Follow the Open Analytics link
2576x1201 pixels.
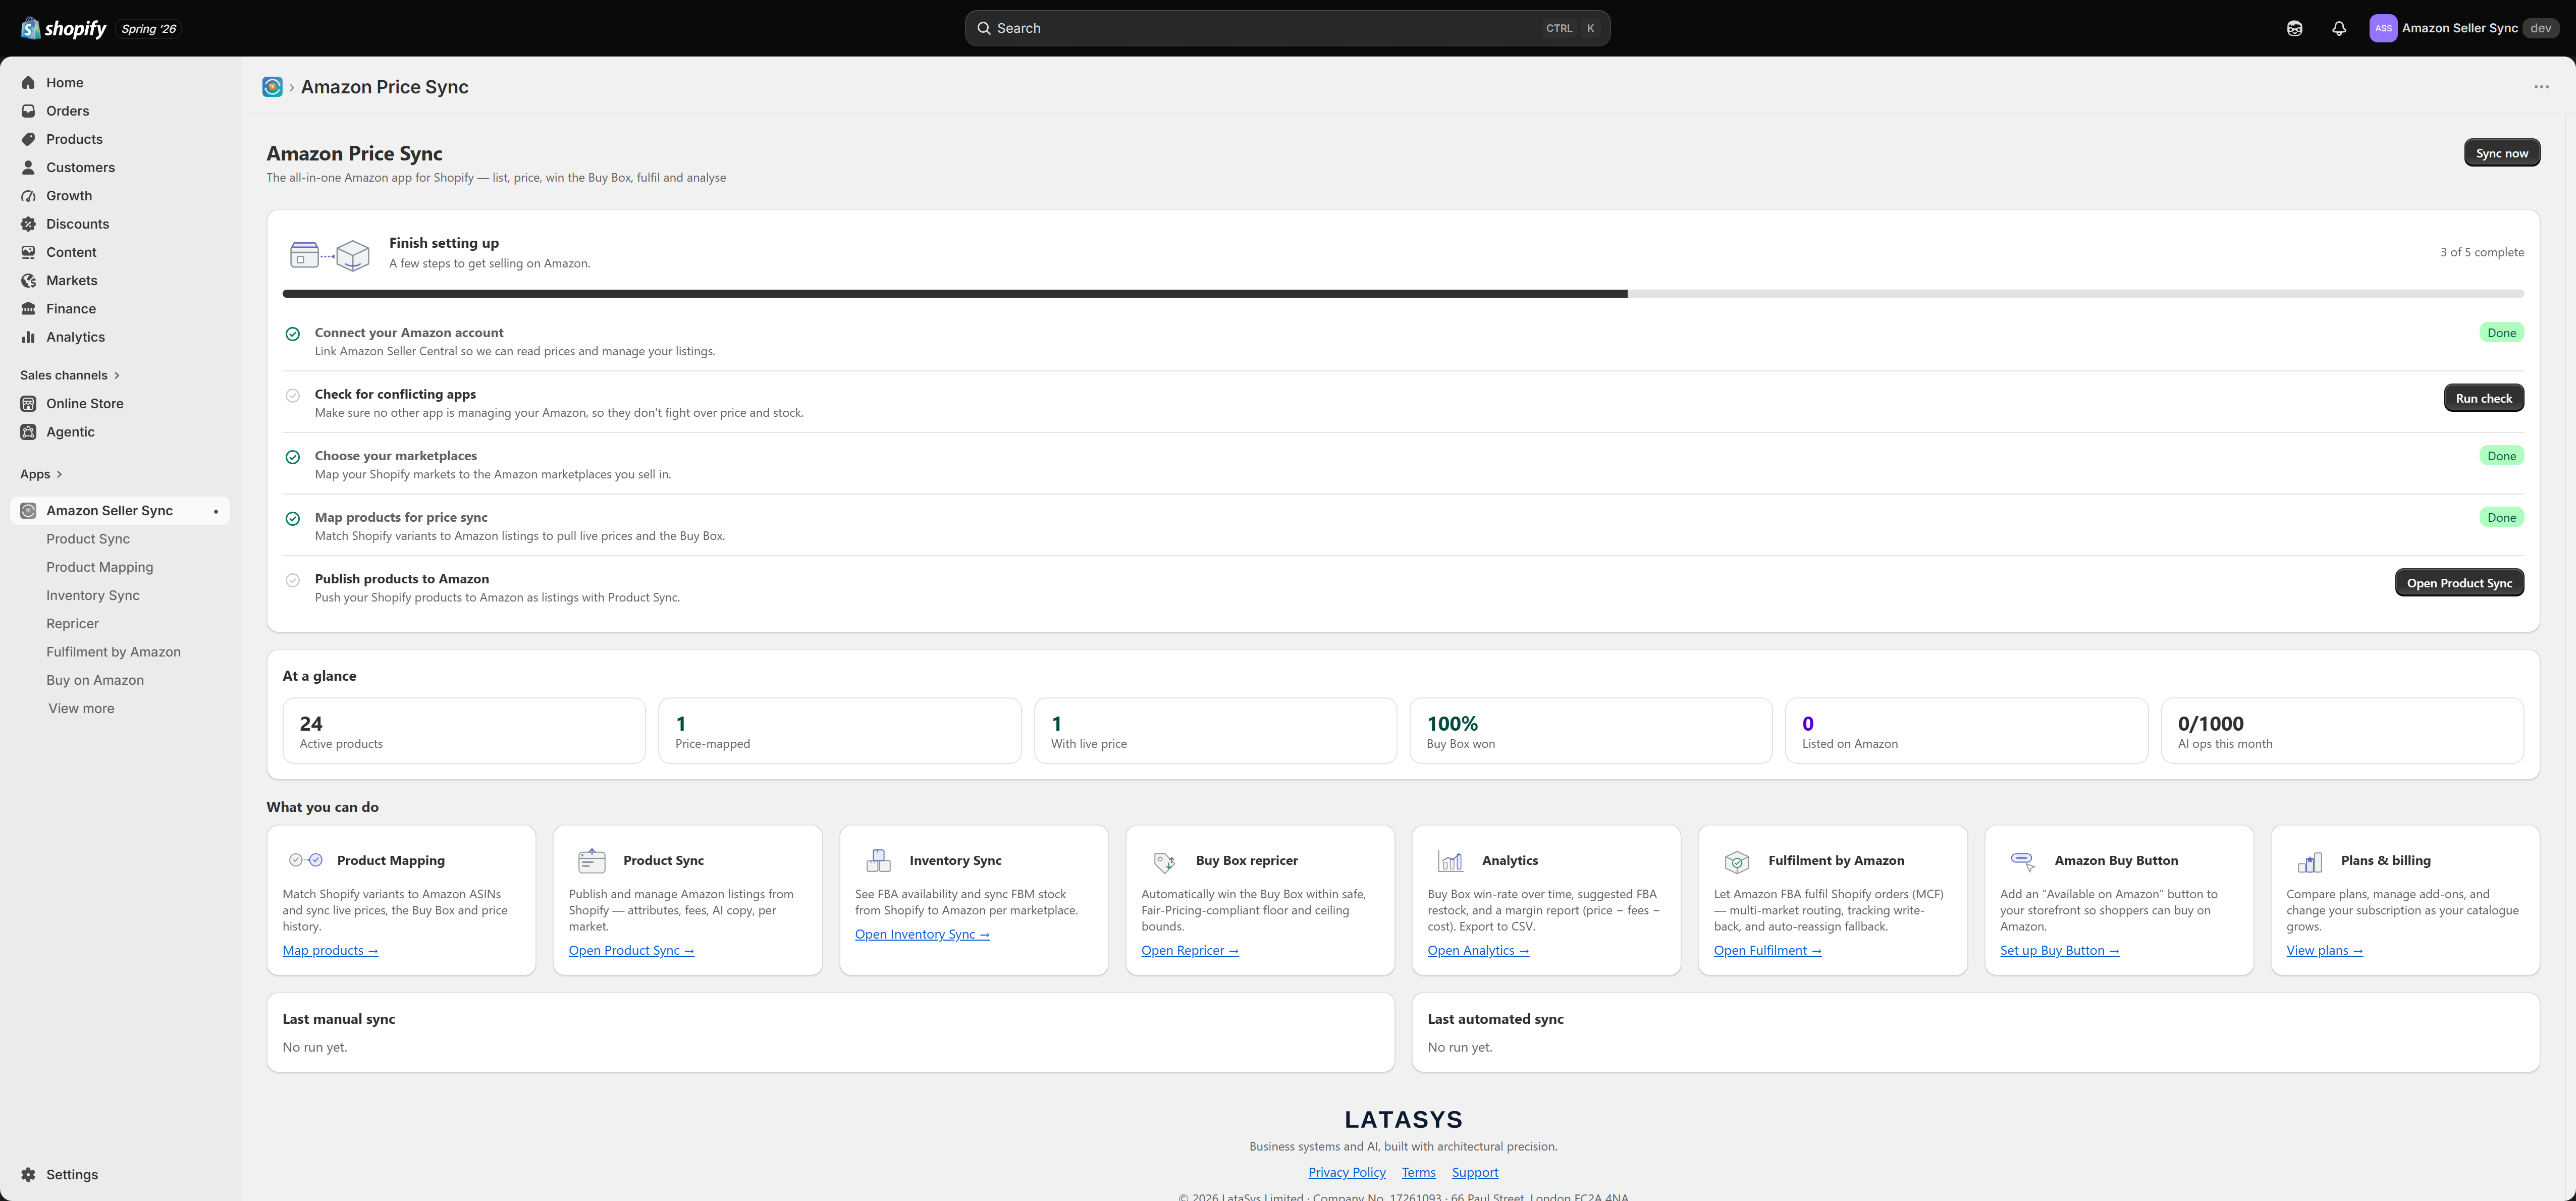(1478, 950)
